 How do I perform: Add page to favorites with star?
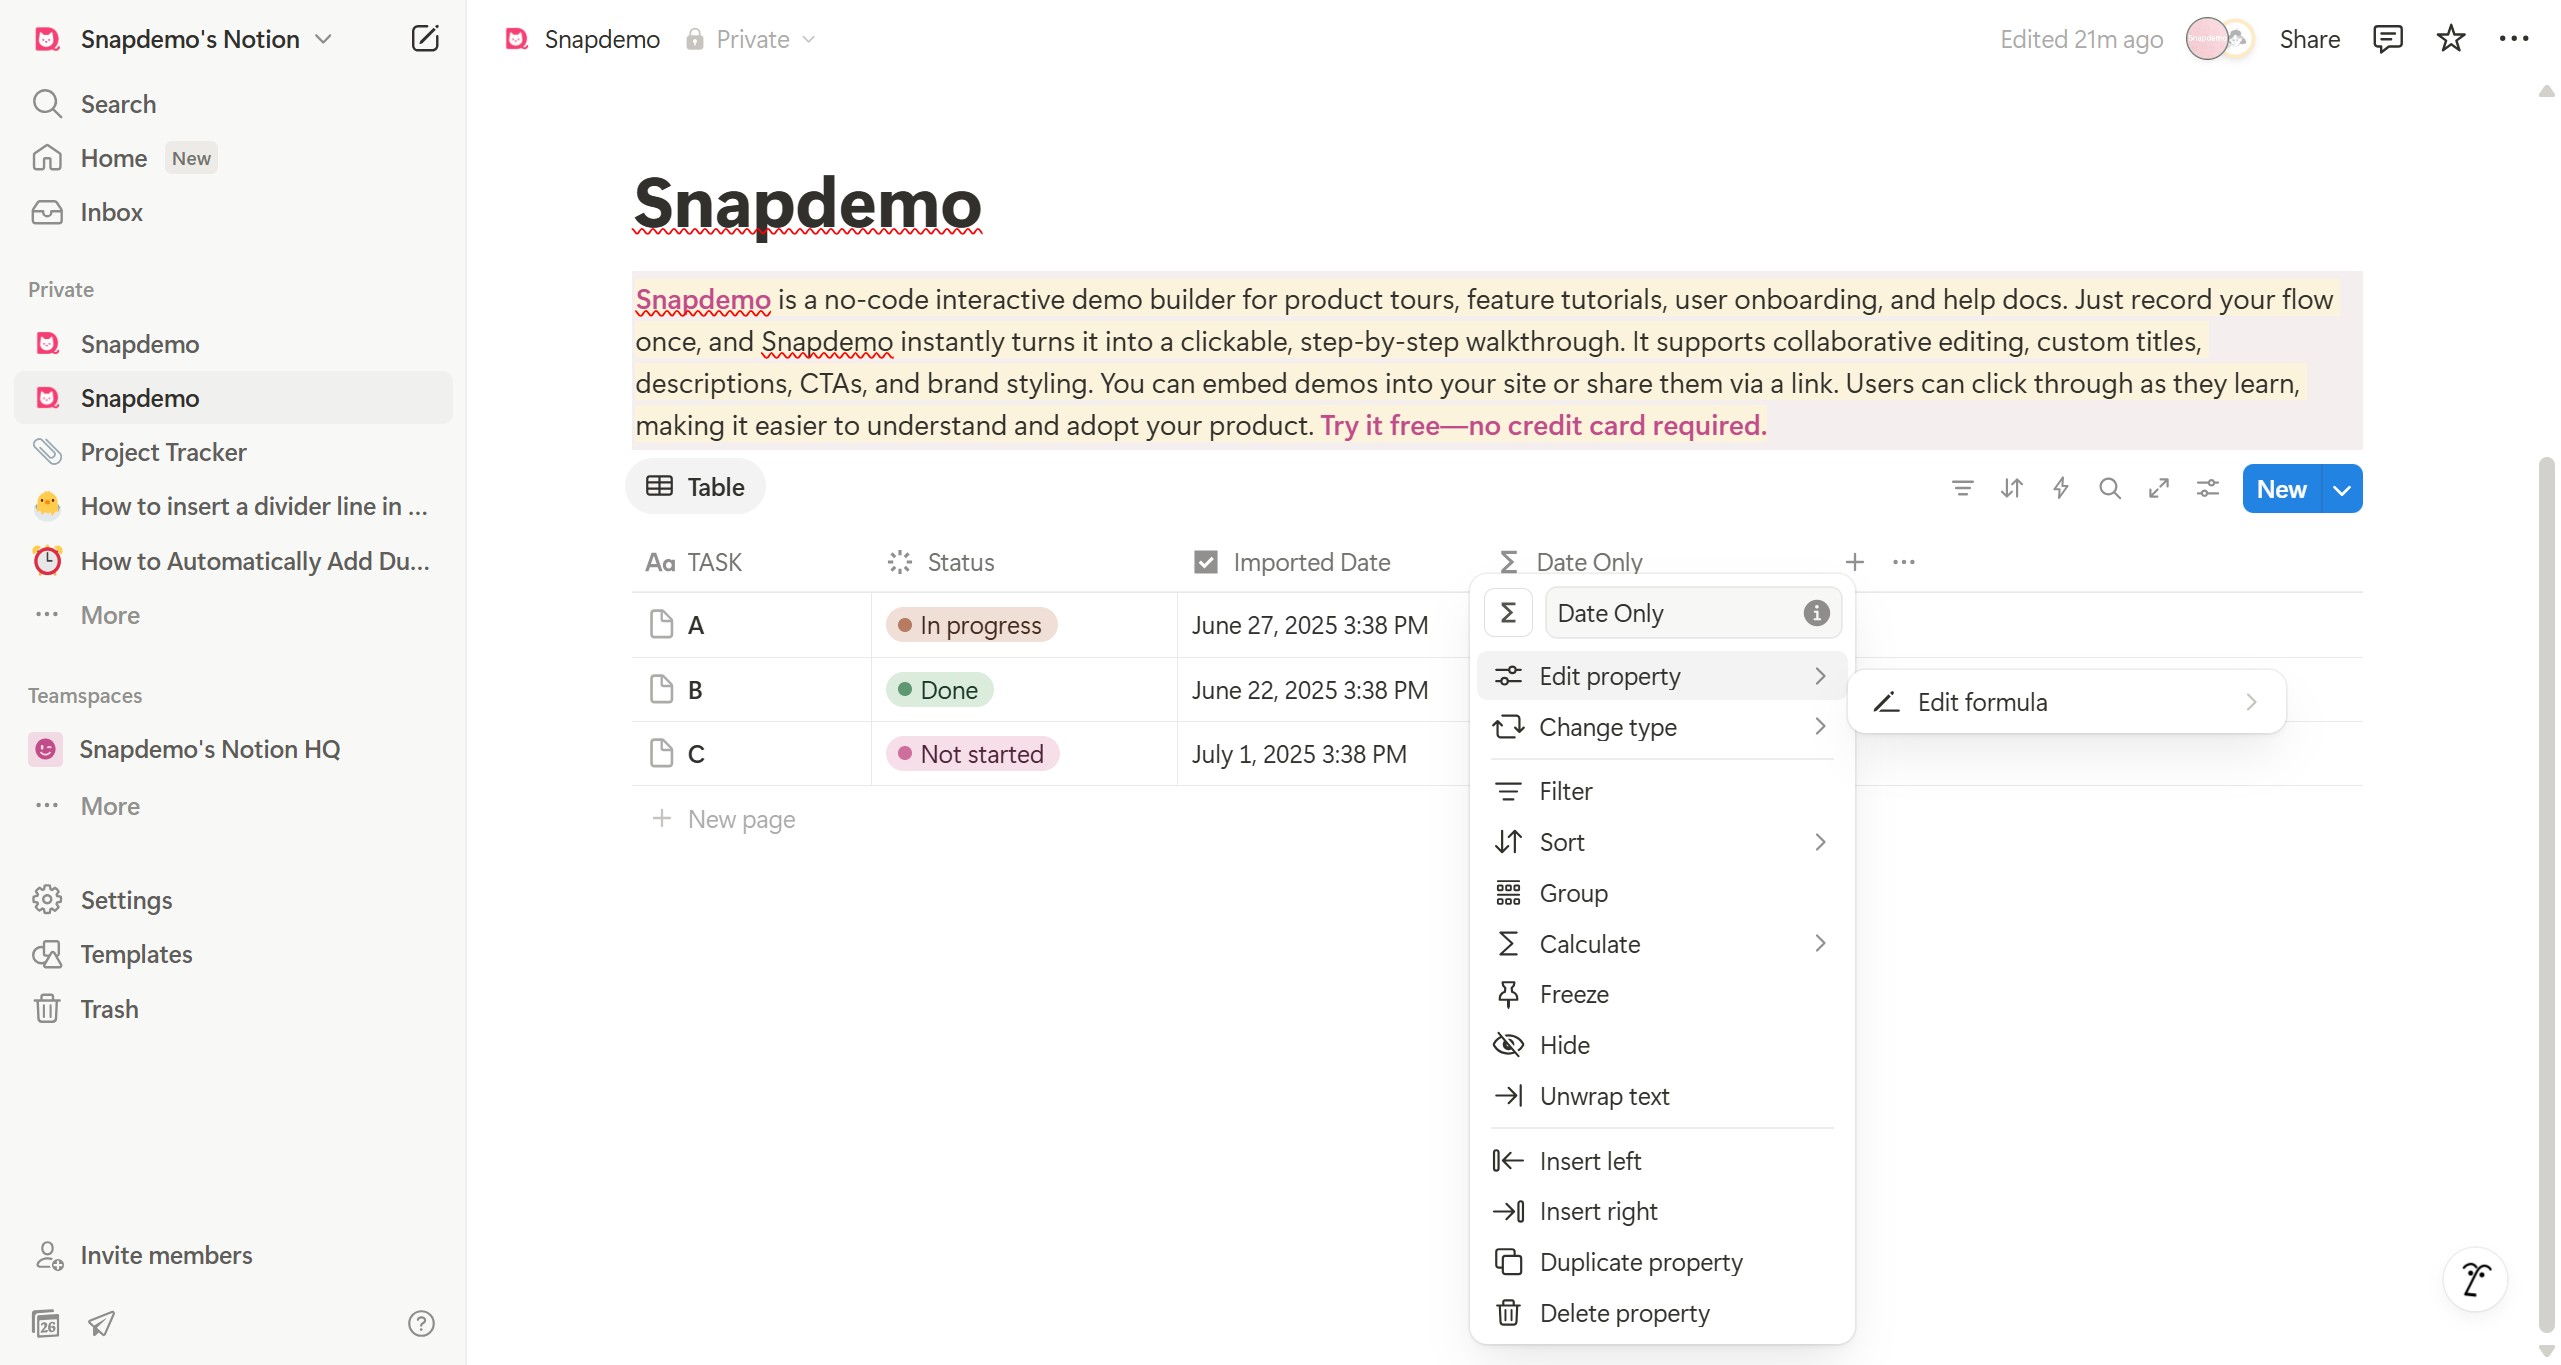pyautogui.click(x=2450, y=39)
